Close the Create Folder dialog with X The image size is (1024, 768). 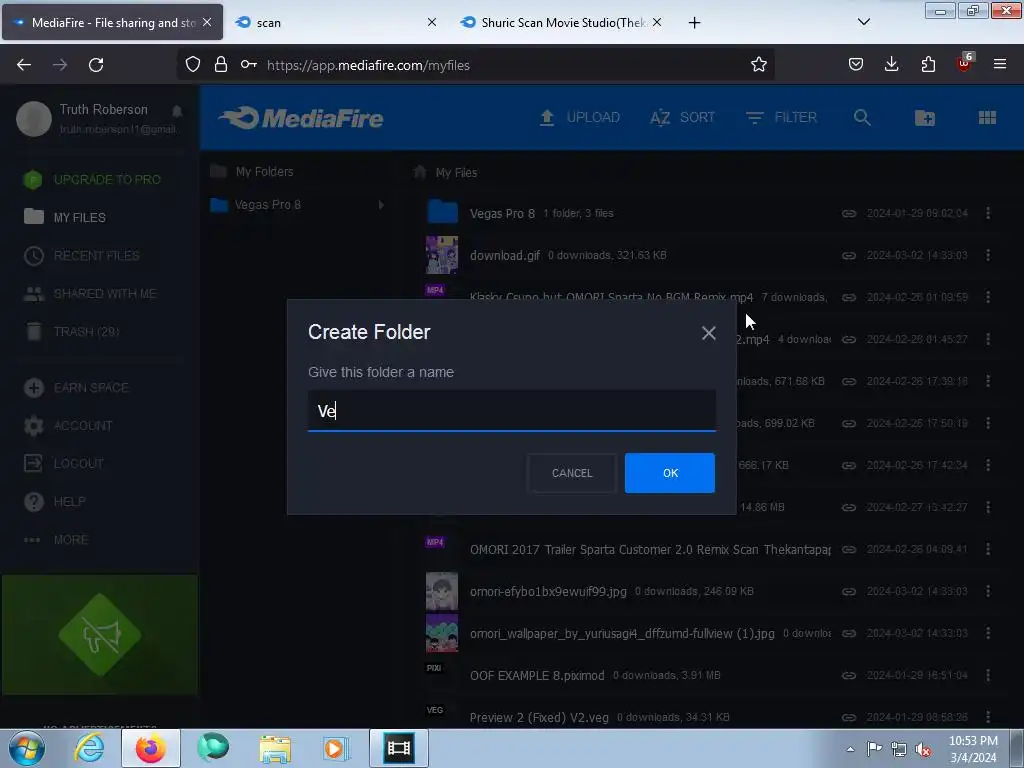(x=709, y=333)
